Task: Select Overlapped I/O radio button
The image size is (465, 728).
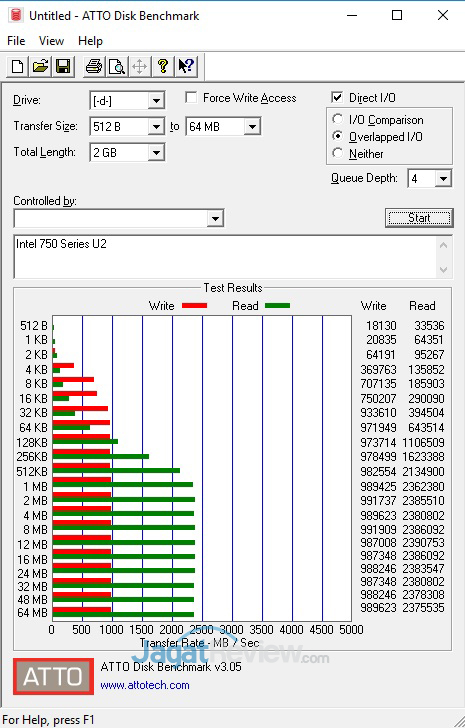Action: point(338,136)
